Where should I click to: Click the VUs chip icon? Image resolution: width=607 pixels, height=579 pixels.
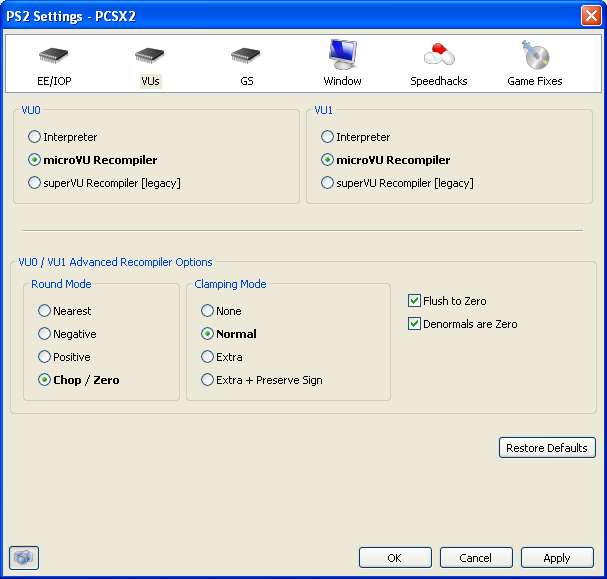pyautogui.click(x=150, y=56)
